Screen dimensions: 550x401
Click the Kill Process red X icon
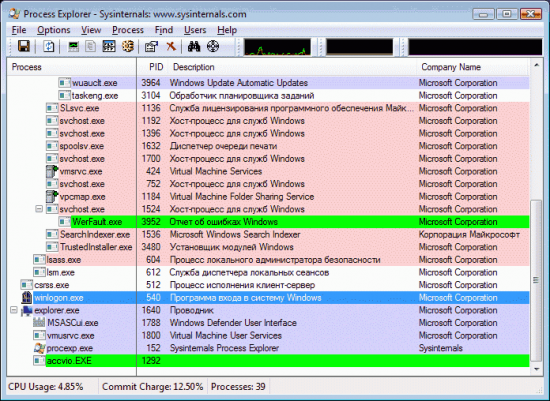point(171,46)
